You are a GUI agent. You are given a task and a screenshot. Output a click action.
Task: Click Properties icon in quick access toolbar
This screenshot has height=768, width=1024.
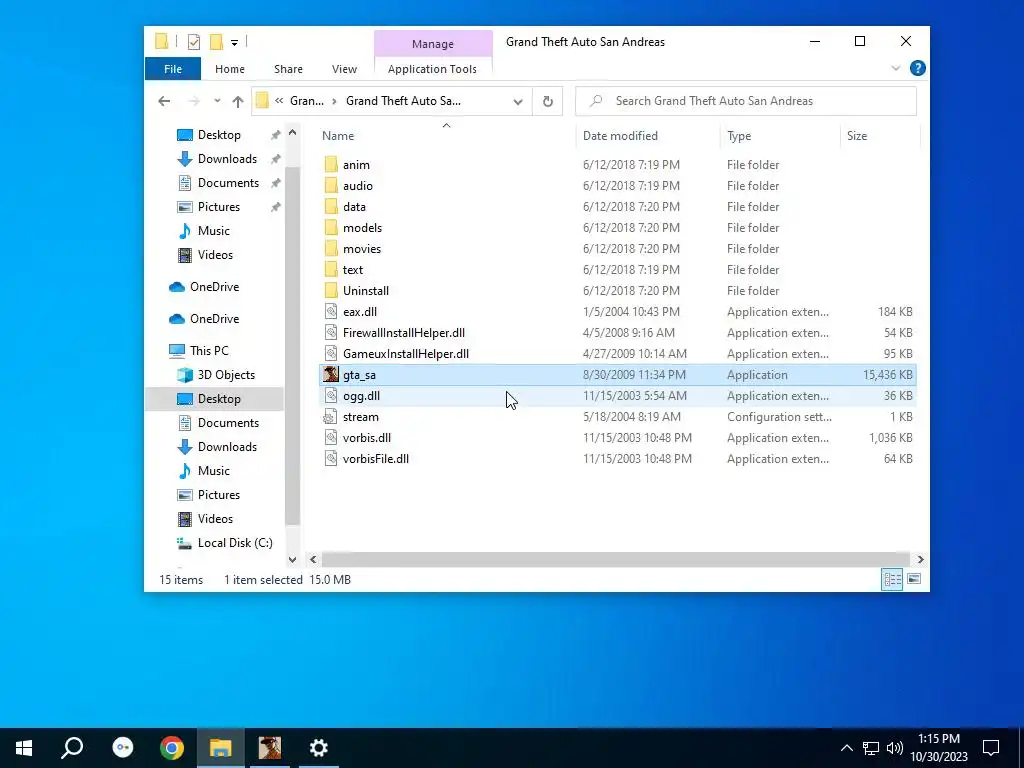[x=193, y=42]
